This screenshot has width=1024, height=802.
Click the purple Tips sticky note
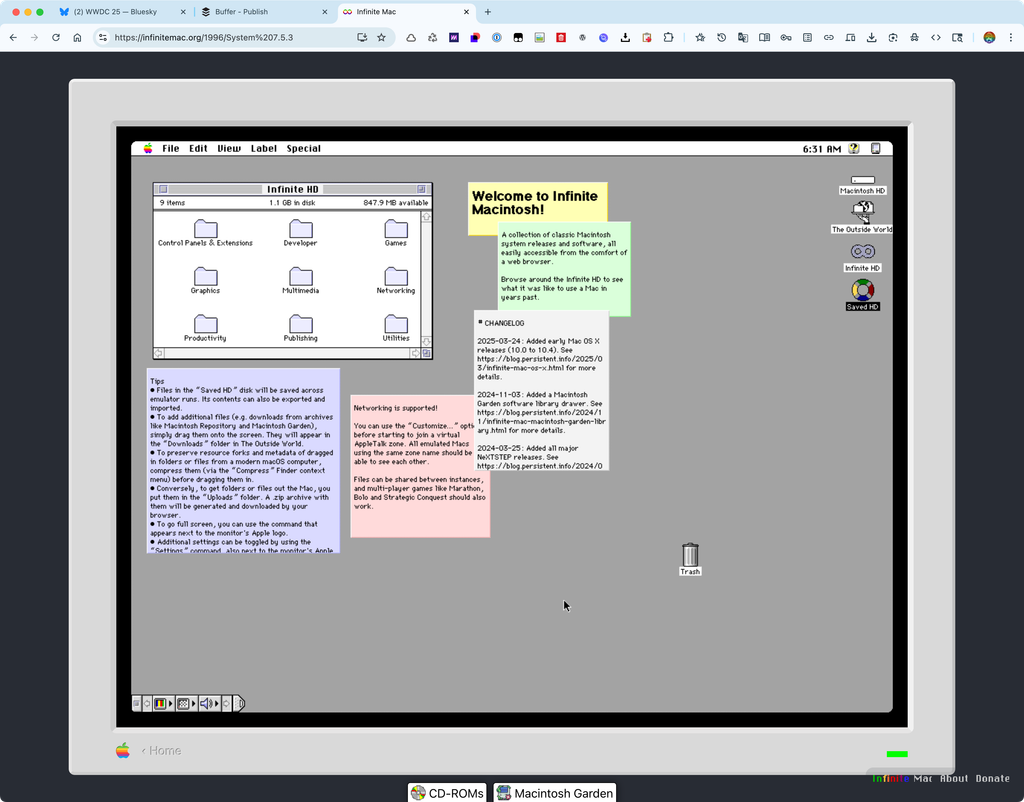tap(243, 460)
